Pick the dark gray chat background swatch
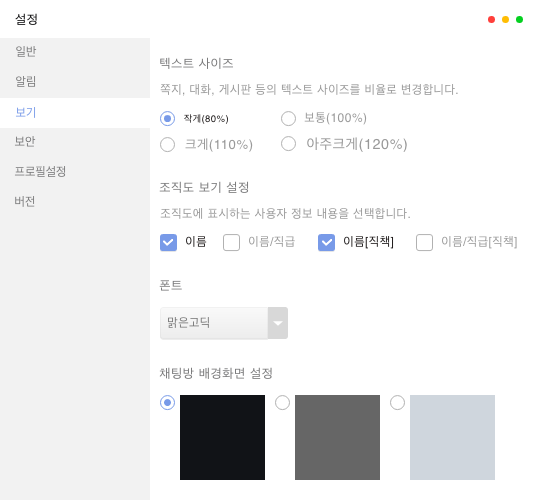Viewport: 535px width, 500px height. pyautogui.click(x=337, y=437)
